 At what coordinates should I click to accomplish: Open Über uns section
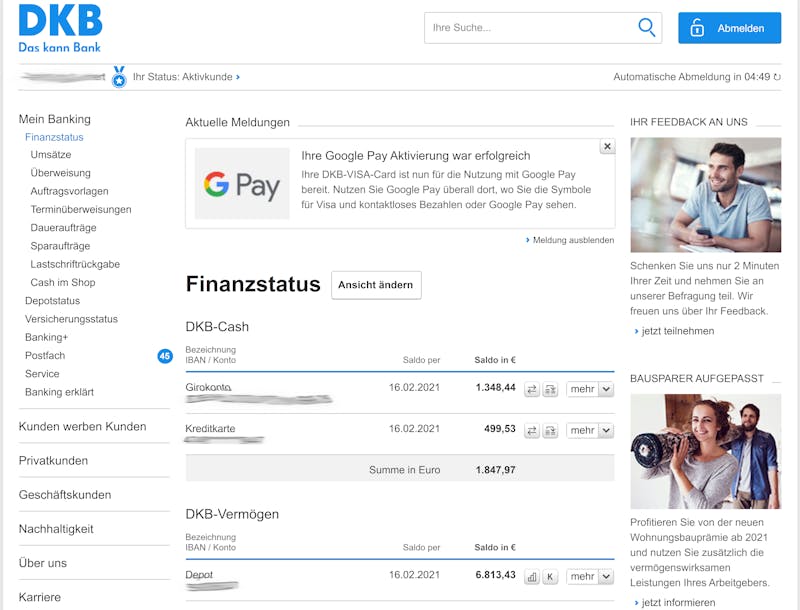pyautogui.click(x=43, y=563)
